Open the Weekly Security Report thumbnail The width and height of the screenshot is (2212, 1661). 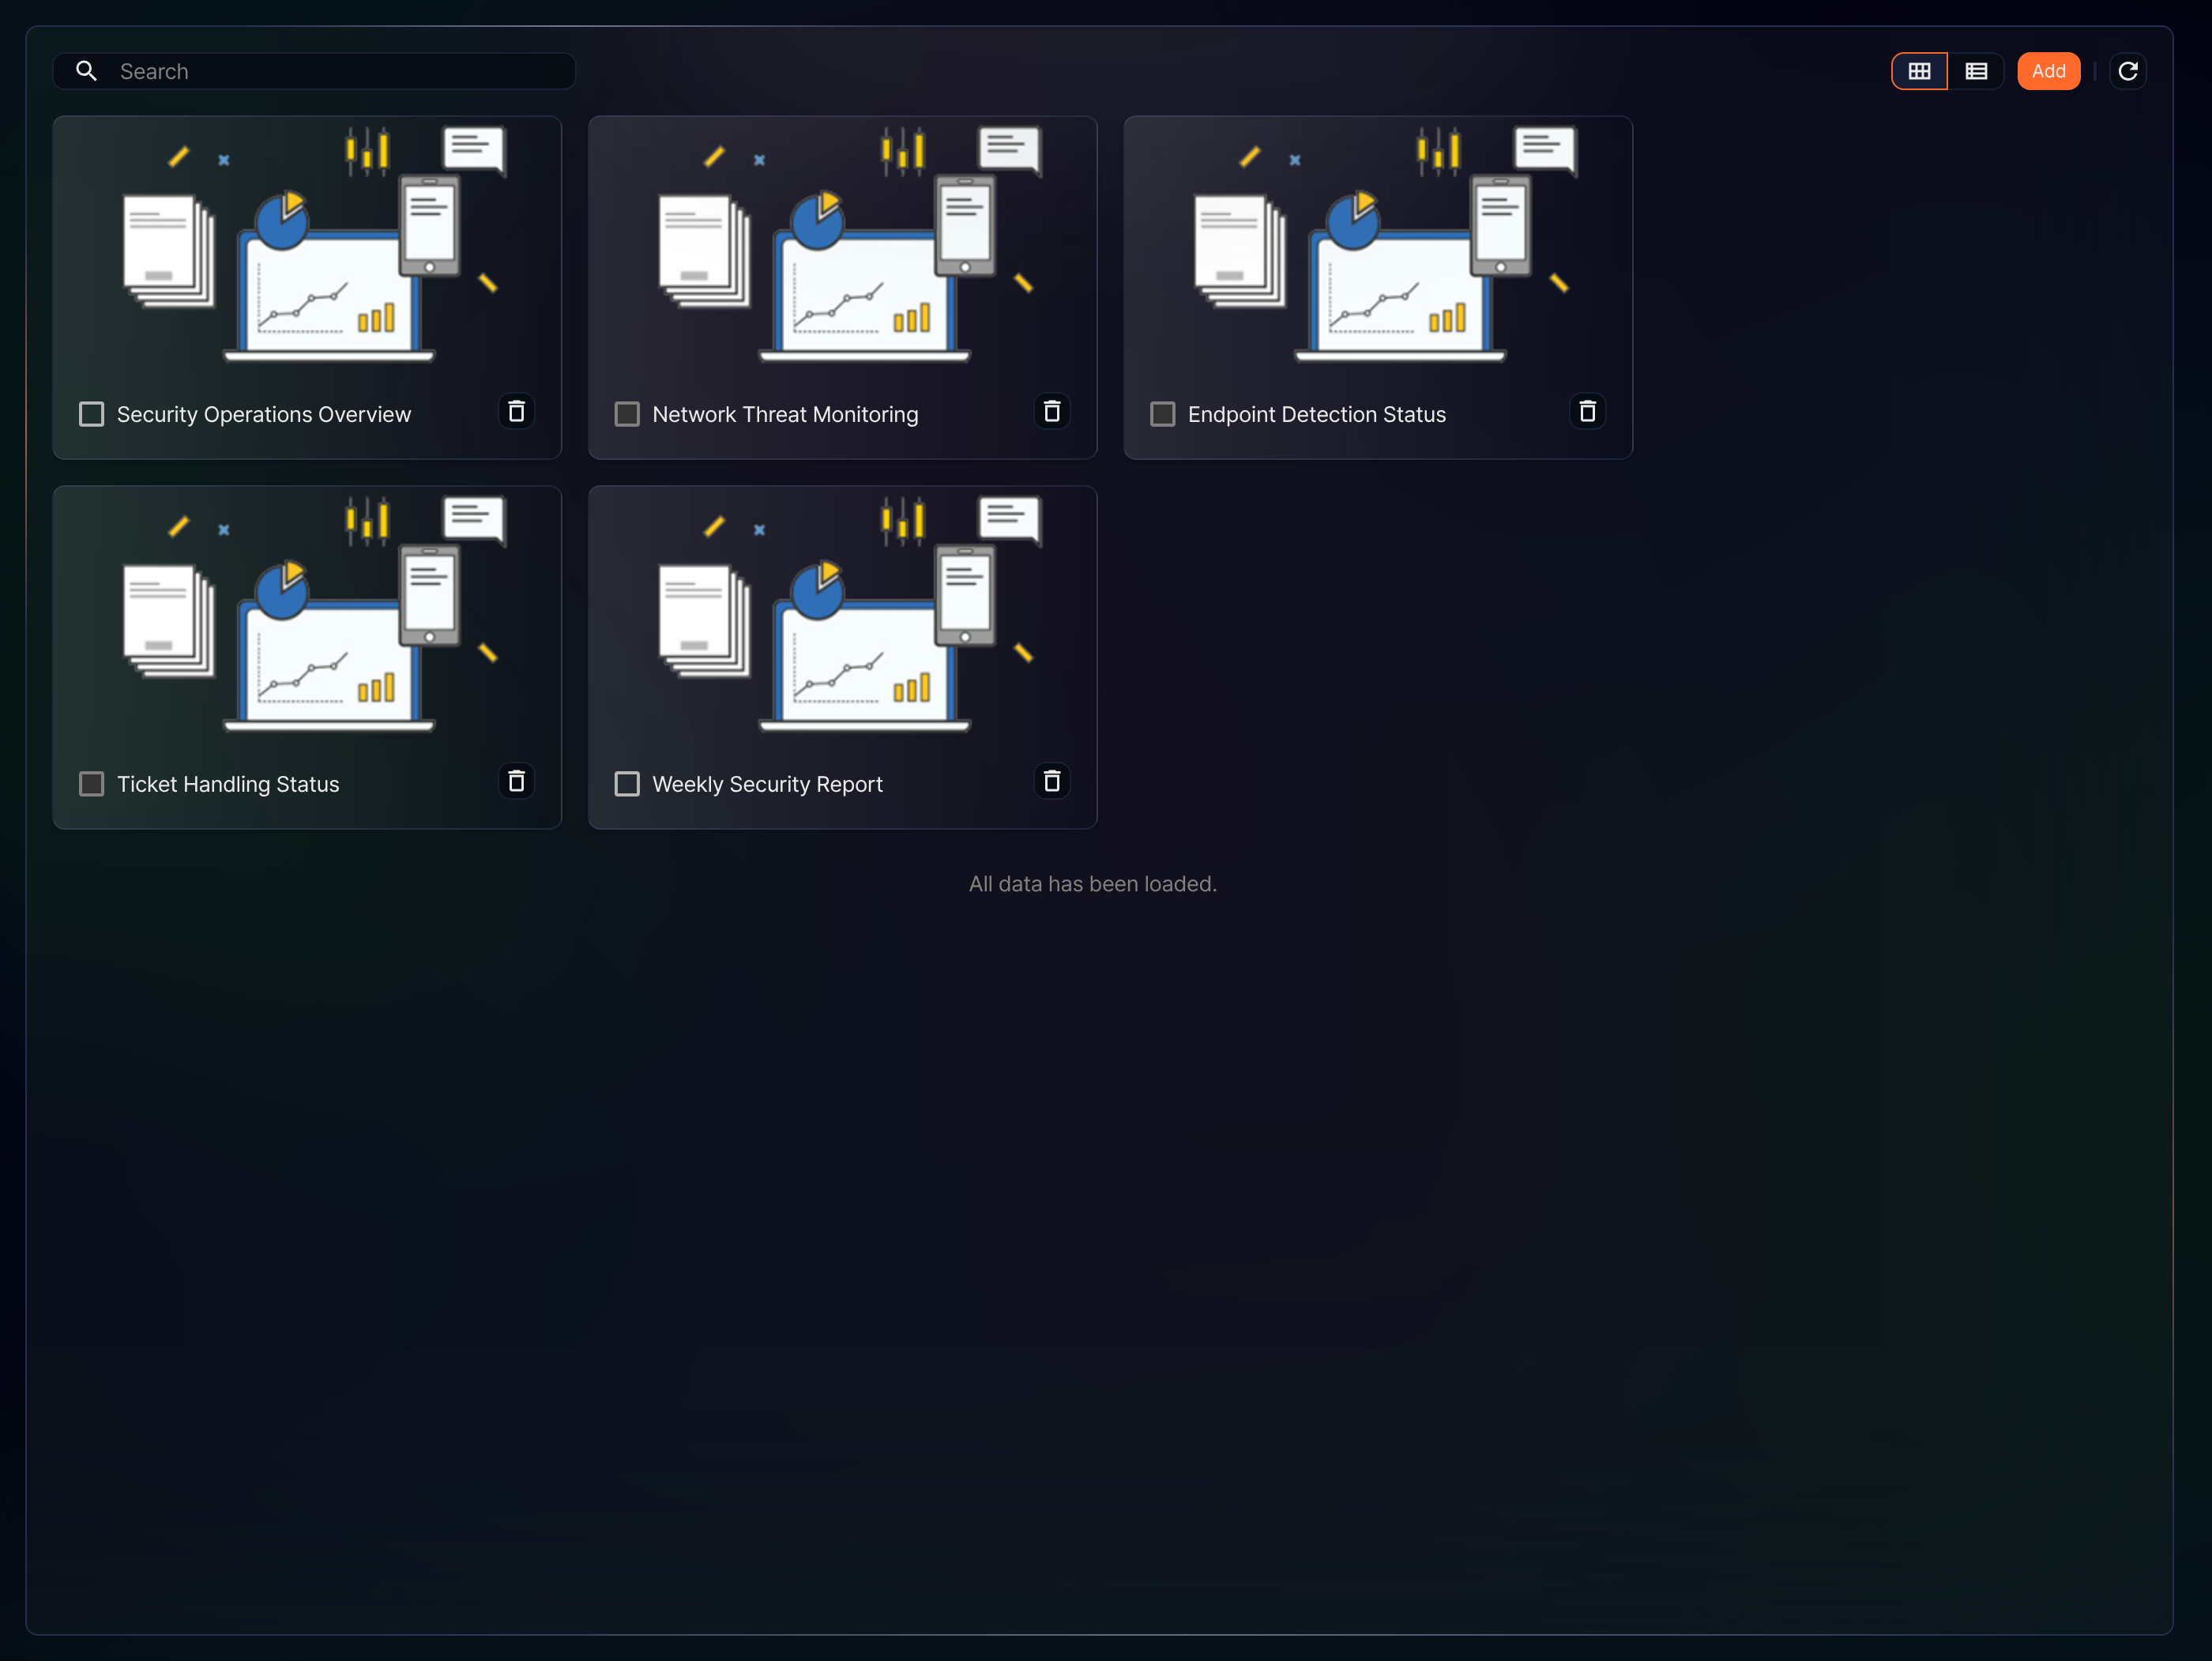tap(843, 614)
